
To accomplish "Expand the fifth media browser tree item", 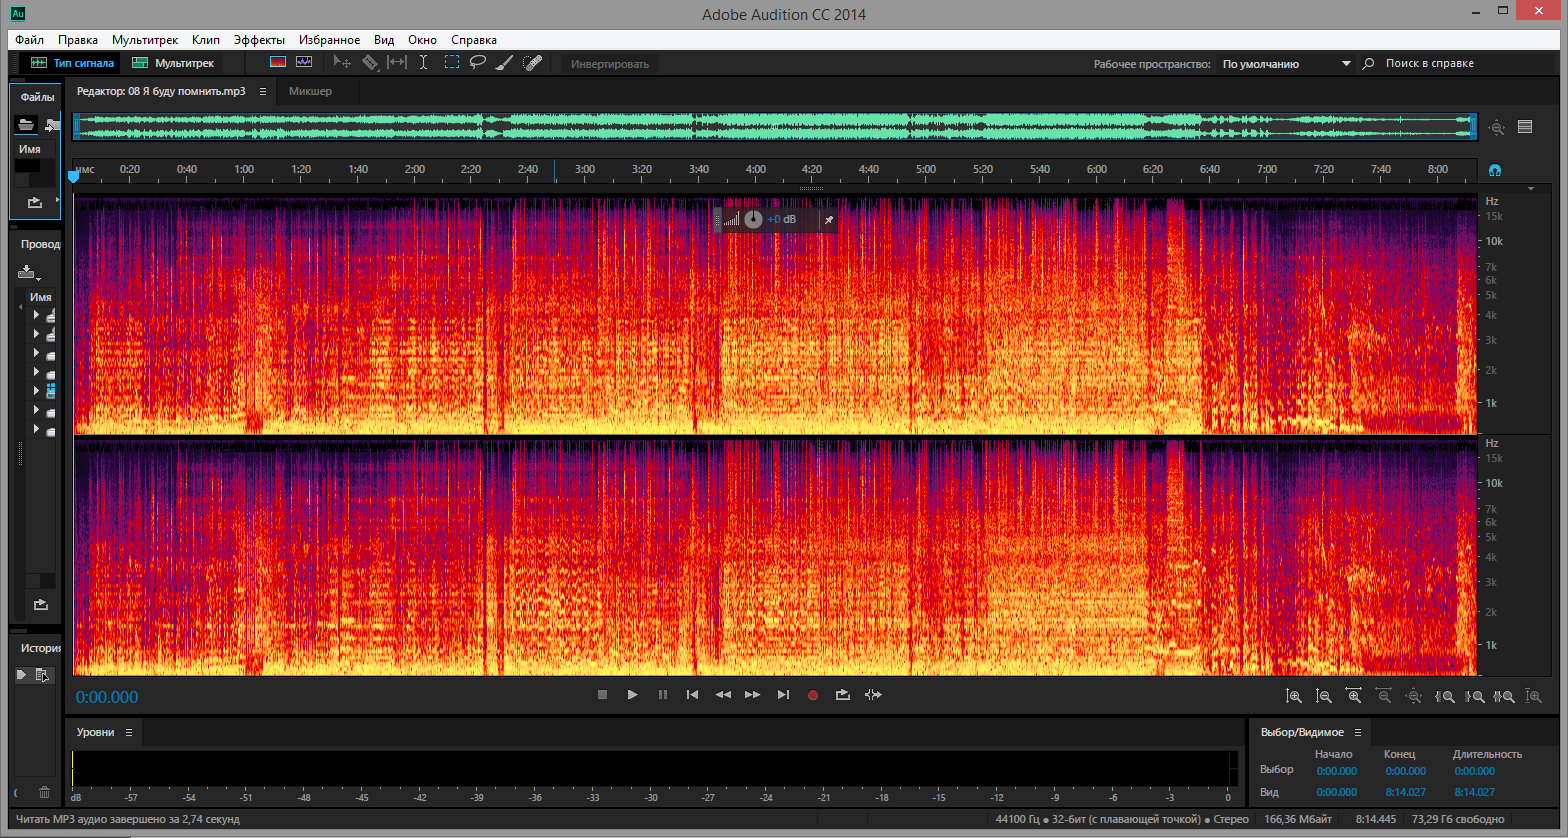I will [x=36, y=390].
